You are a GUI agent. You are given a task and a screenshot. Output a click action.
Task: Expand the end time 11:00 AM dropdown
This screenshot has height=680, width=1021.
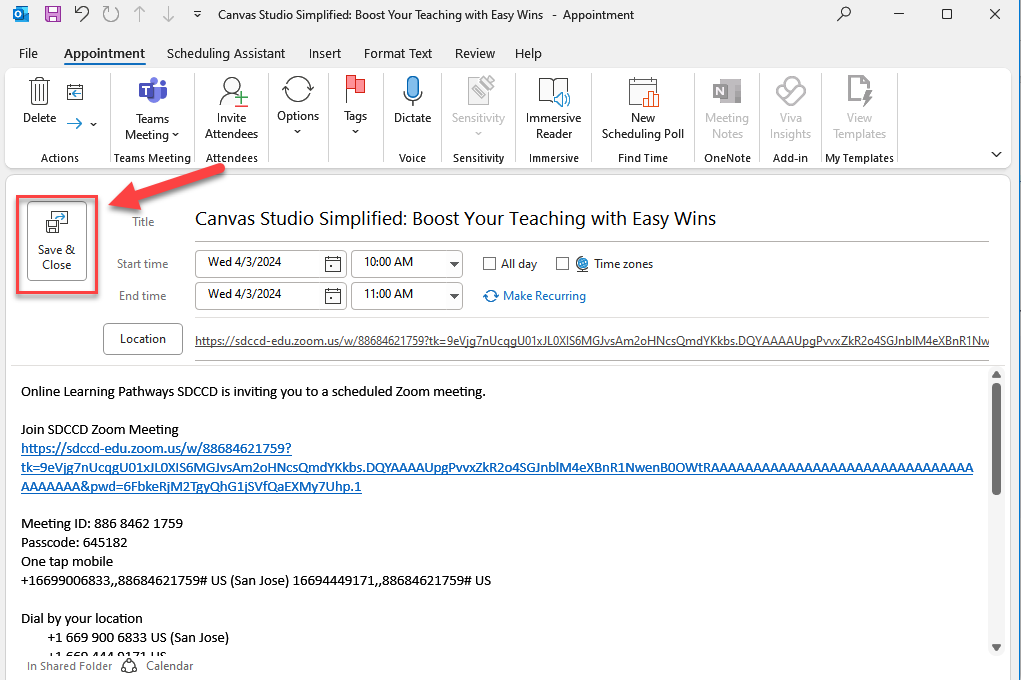pos(455,295)
